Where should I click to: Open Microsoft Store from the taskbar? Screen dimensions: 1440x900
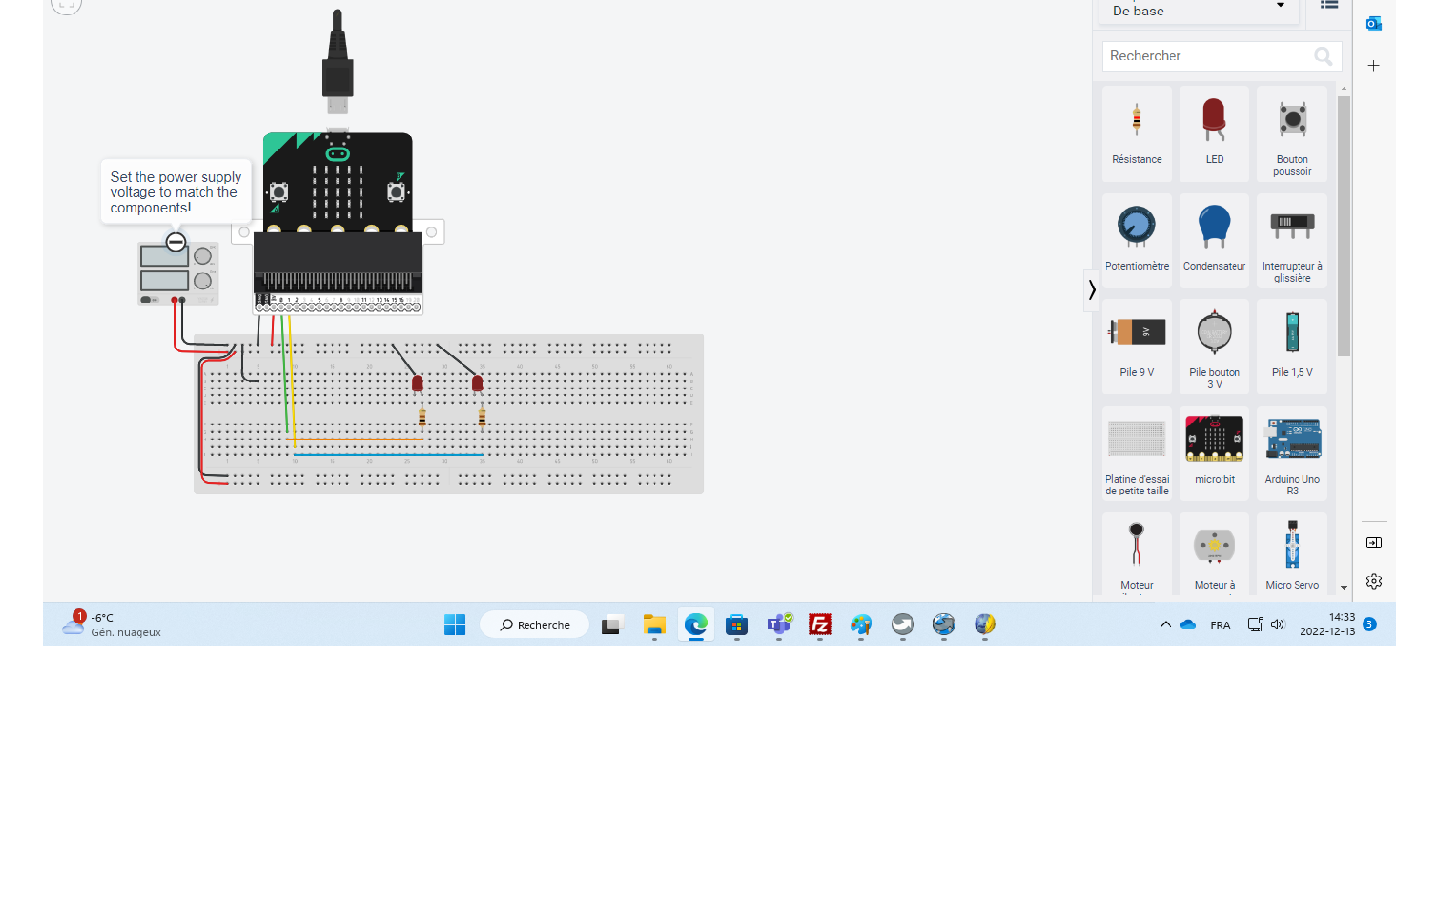[x=737, y=625]
